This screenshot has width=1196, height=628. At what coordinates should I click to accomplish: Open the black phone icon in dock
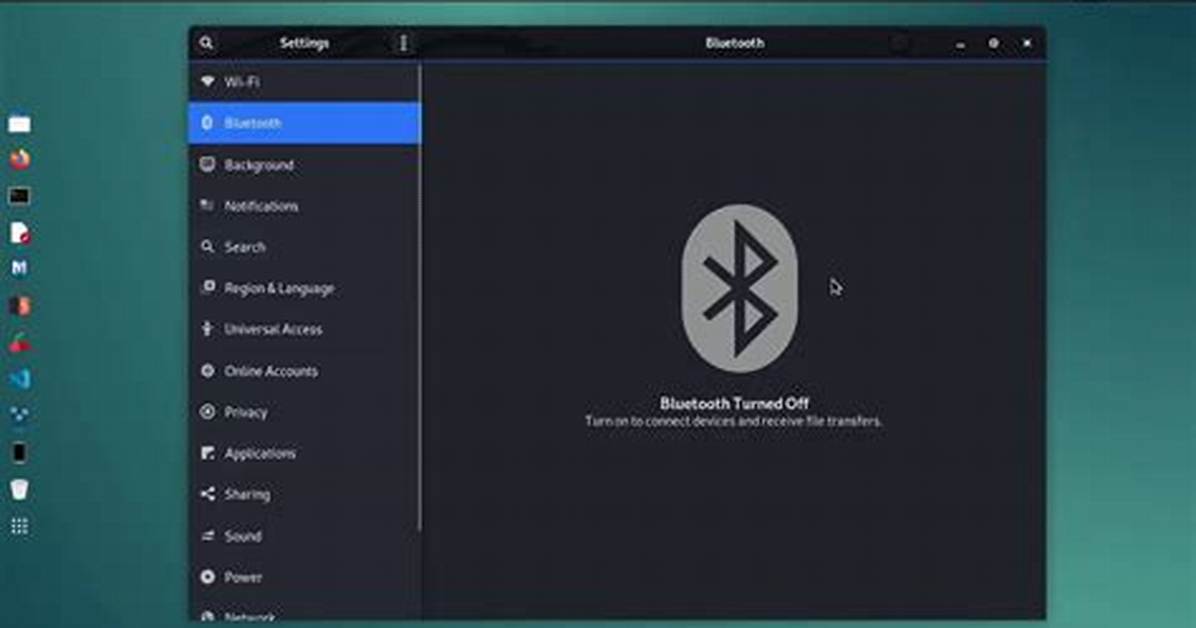pos(19,452)
